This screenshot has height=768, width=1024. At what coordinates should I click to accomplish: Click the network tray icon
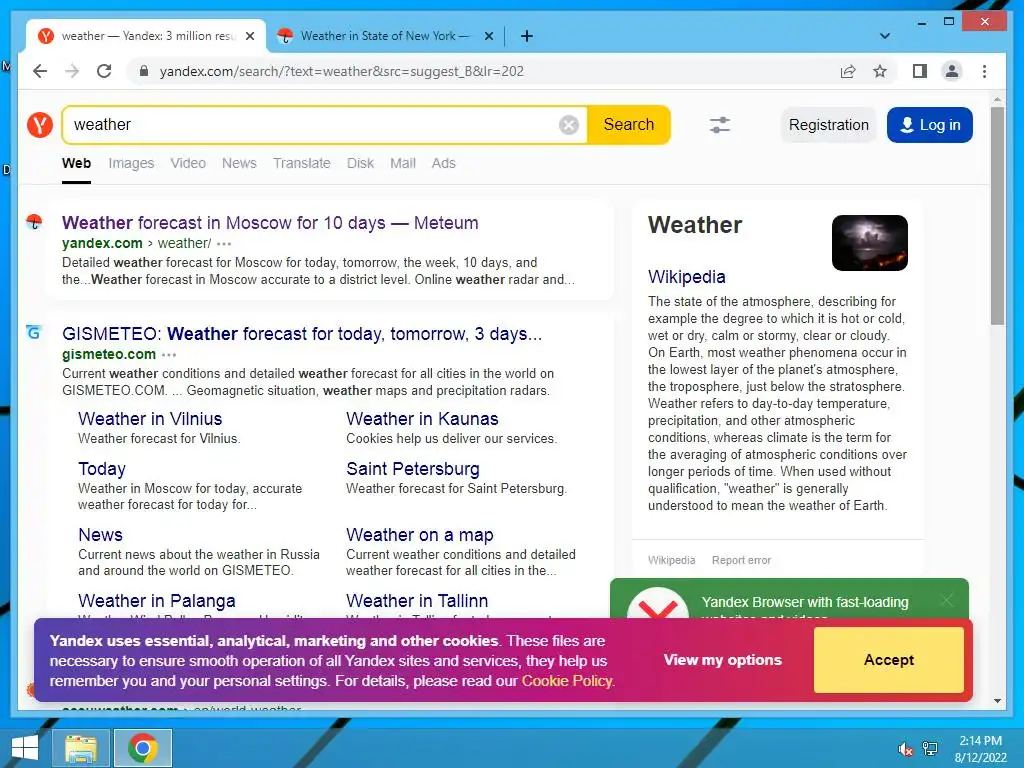(x=930, y=749)
